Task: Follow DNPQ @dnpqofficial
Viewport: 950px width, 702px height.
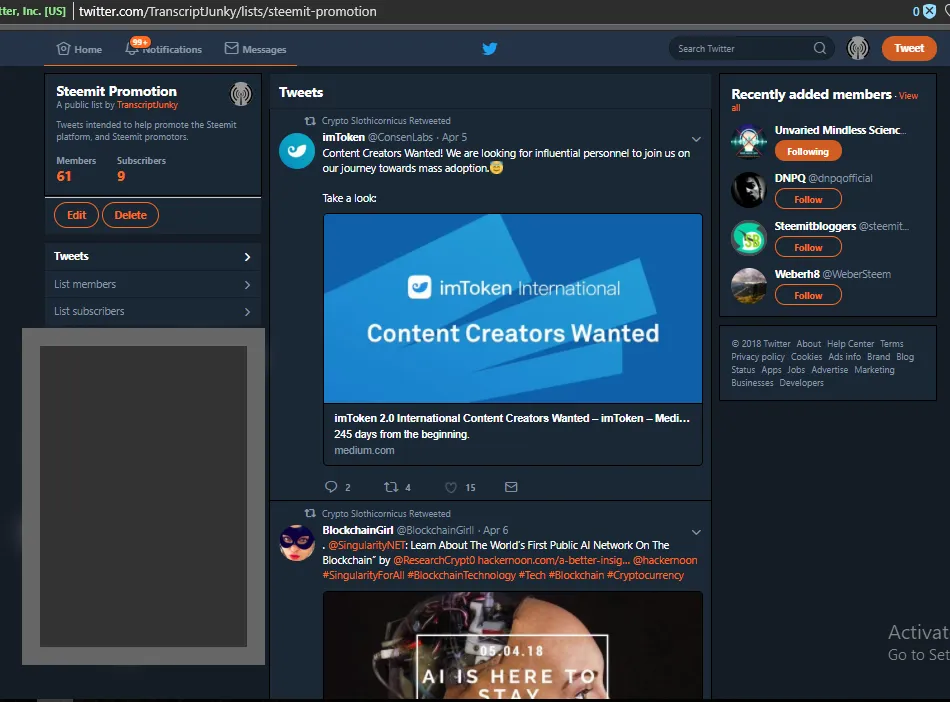Action: tap(808, 199)
